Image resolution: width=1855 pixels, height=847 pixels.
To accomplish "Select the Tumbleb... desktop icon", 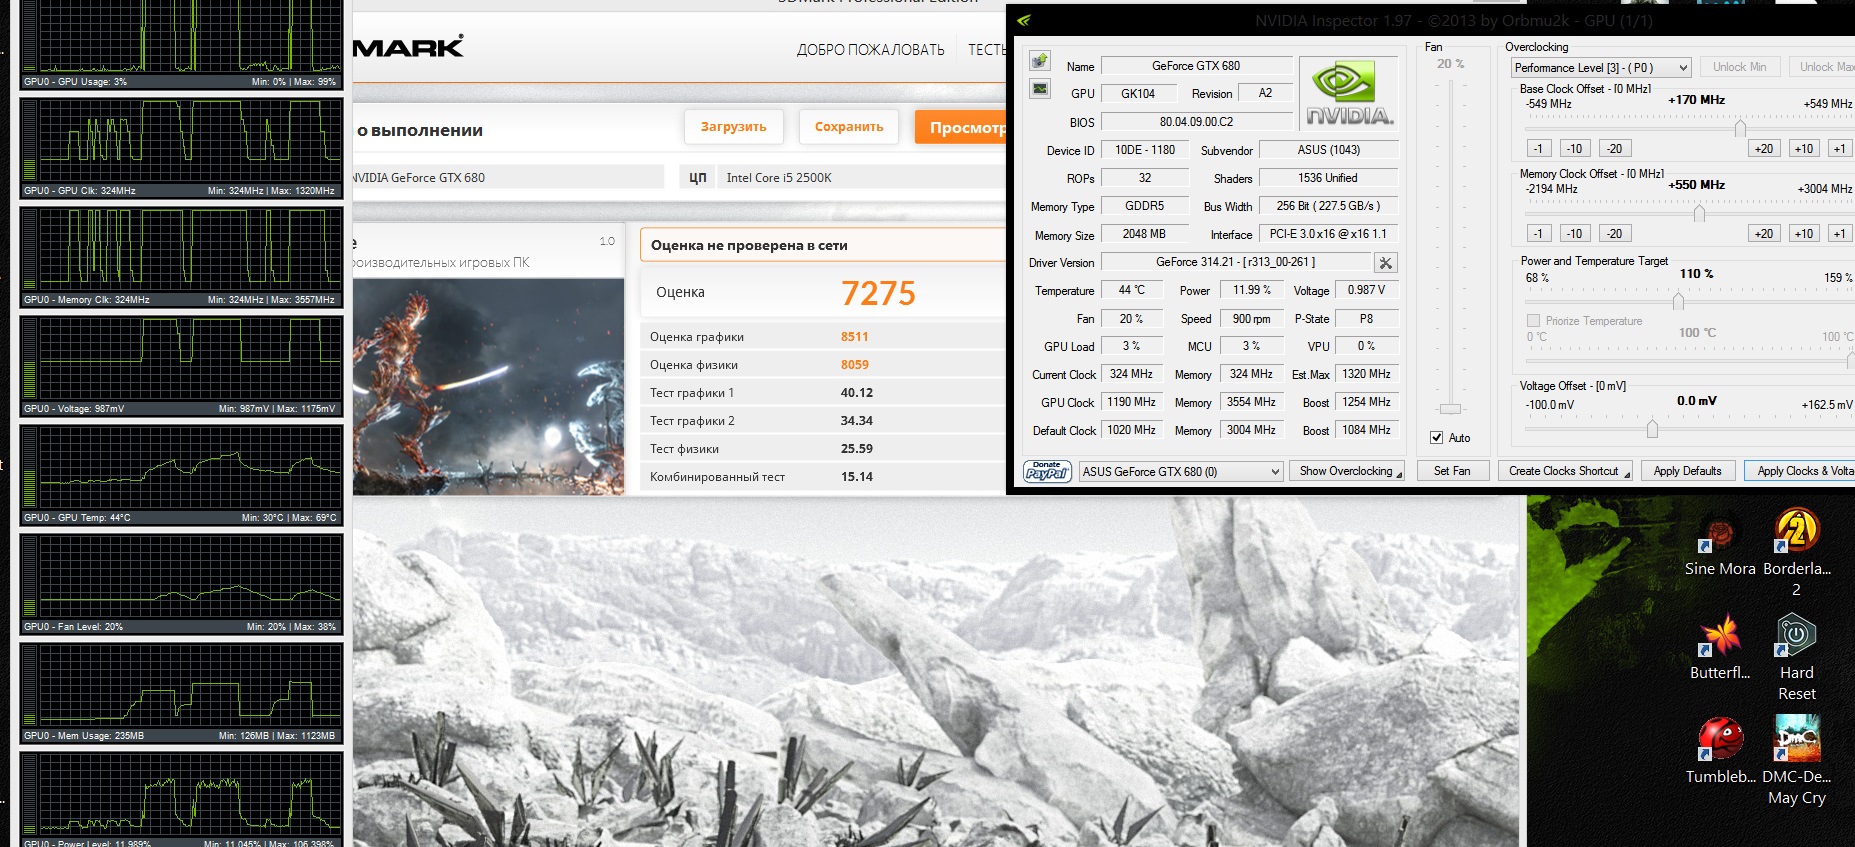I will (x=1720, y=751).
